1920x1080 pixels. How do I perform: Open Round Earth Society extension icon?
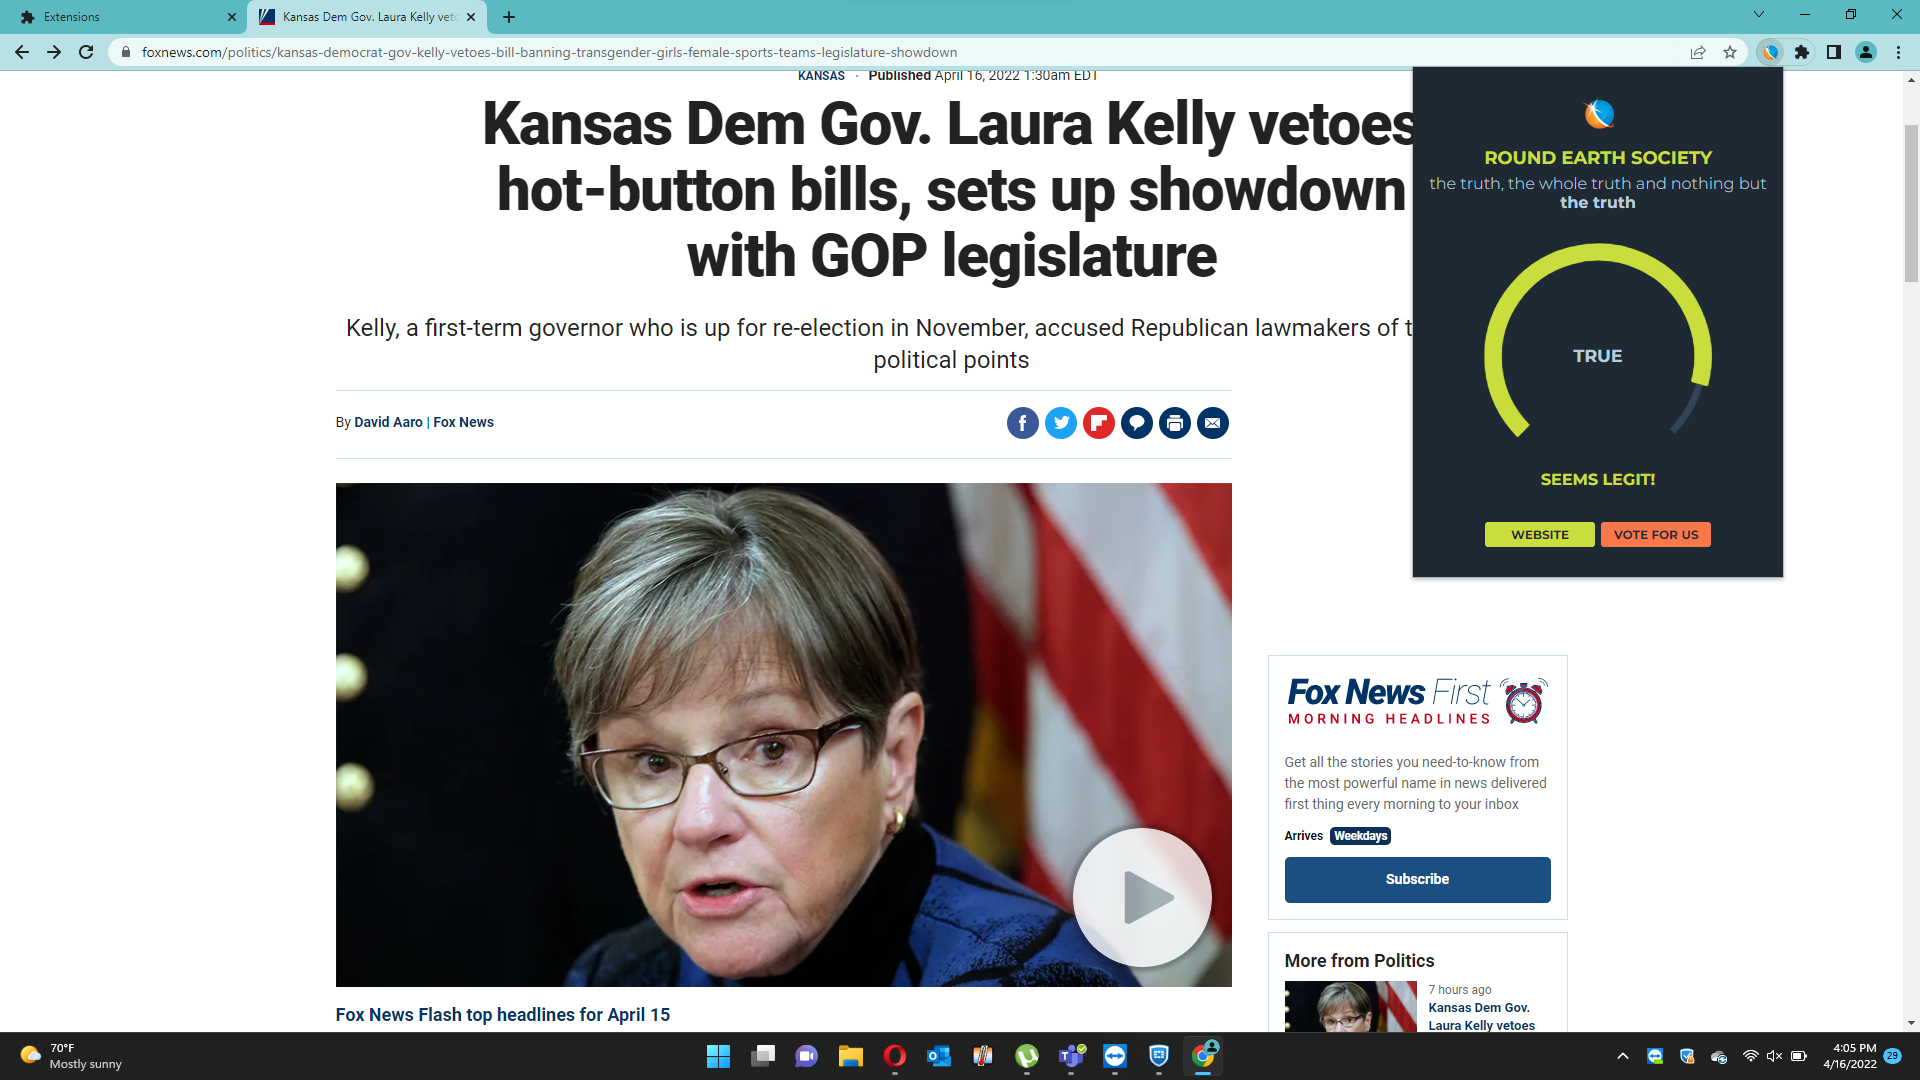coord(1771,52)
